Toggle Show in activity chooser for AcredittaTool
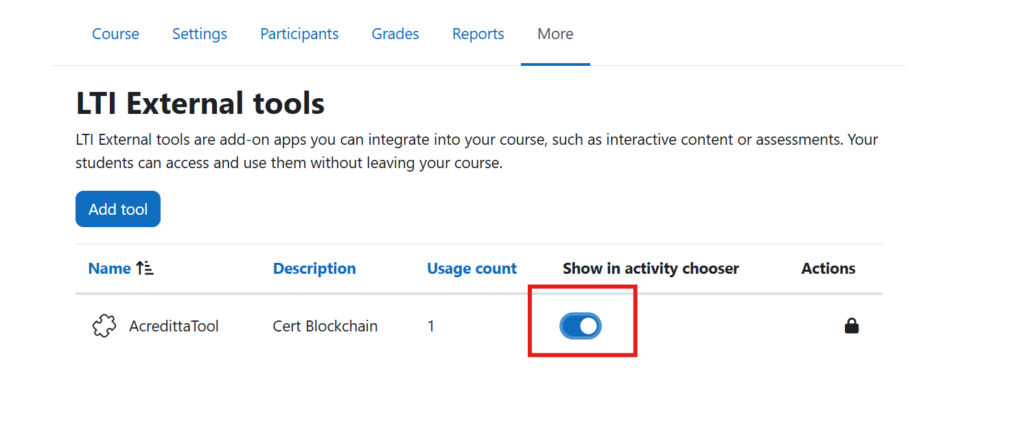This screenshot has width=1024, height=422. (x=581, y=326)
